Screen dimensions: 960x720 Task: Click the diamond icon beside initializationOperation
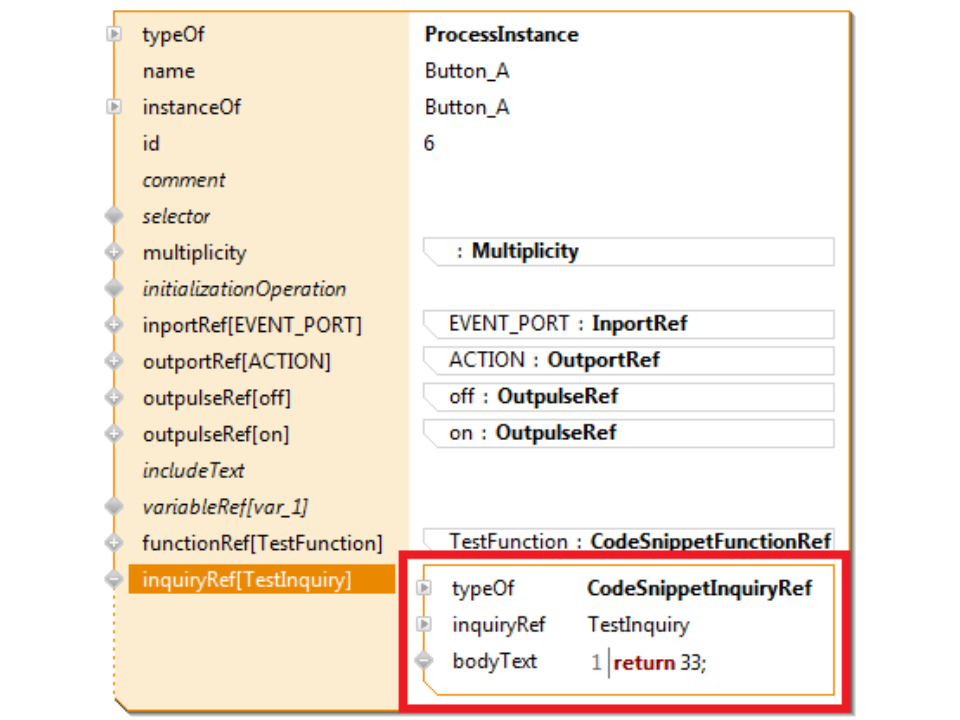pos(115,289)
